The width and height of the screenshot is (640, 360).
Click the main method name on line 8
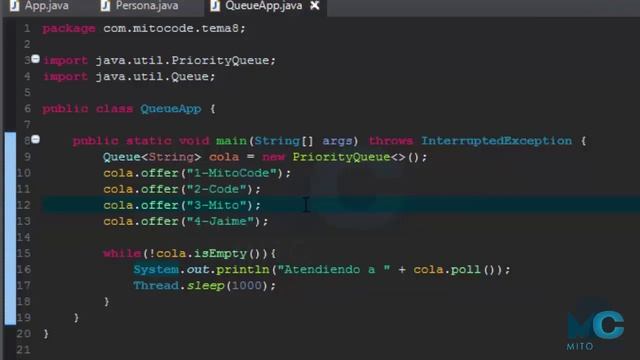pos(231,141)
